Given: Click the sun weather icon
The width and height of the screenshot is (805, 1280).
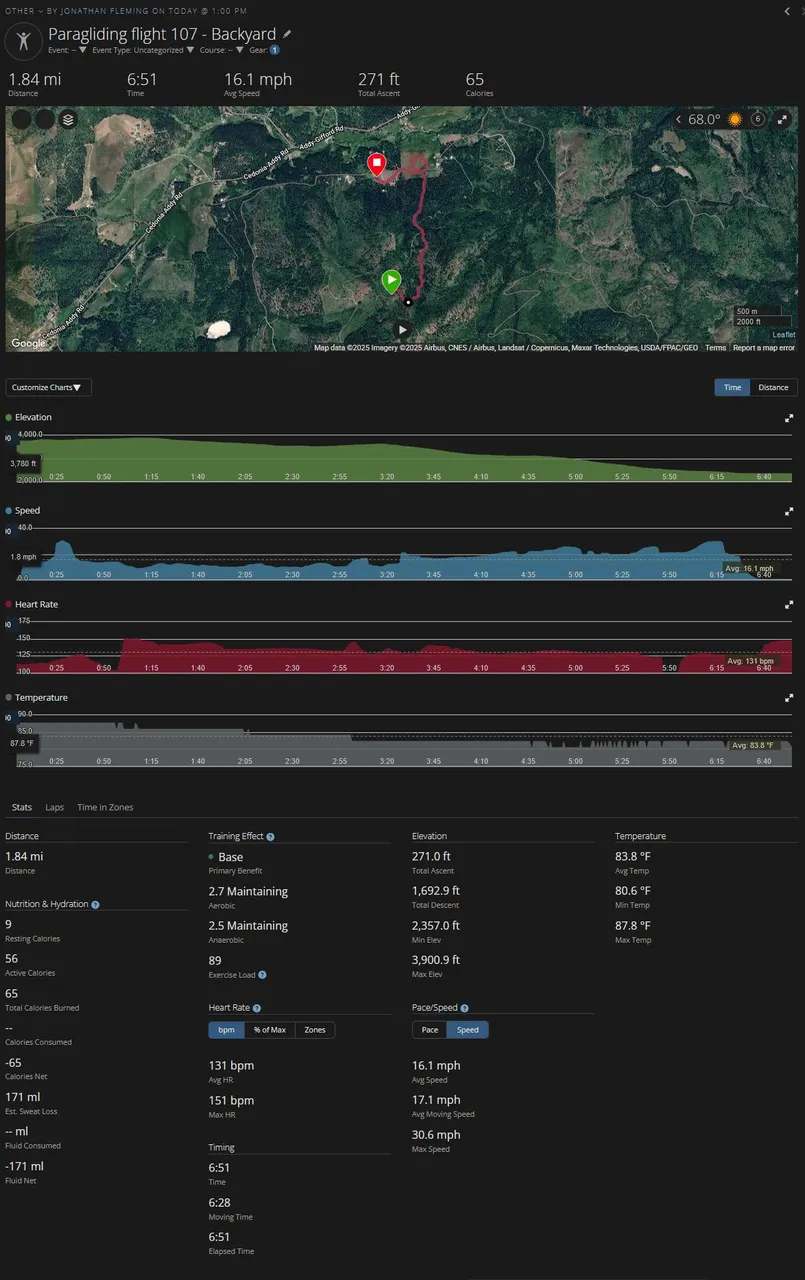Looking at the screenshot, I should point(735,119).
